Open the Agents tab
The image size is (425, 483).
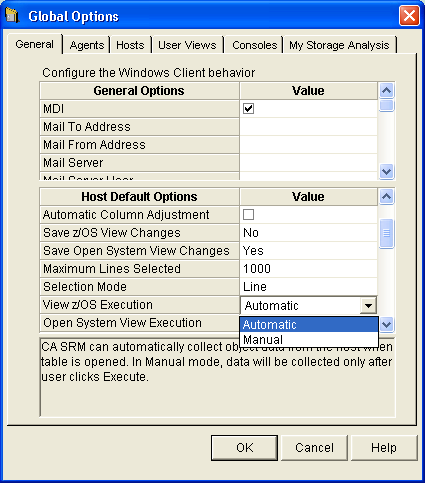tap(87, 45)
